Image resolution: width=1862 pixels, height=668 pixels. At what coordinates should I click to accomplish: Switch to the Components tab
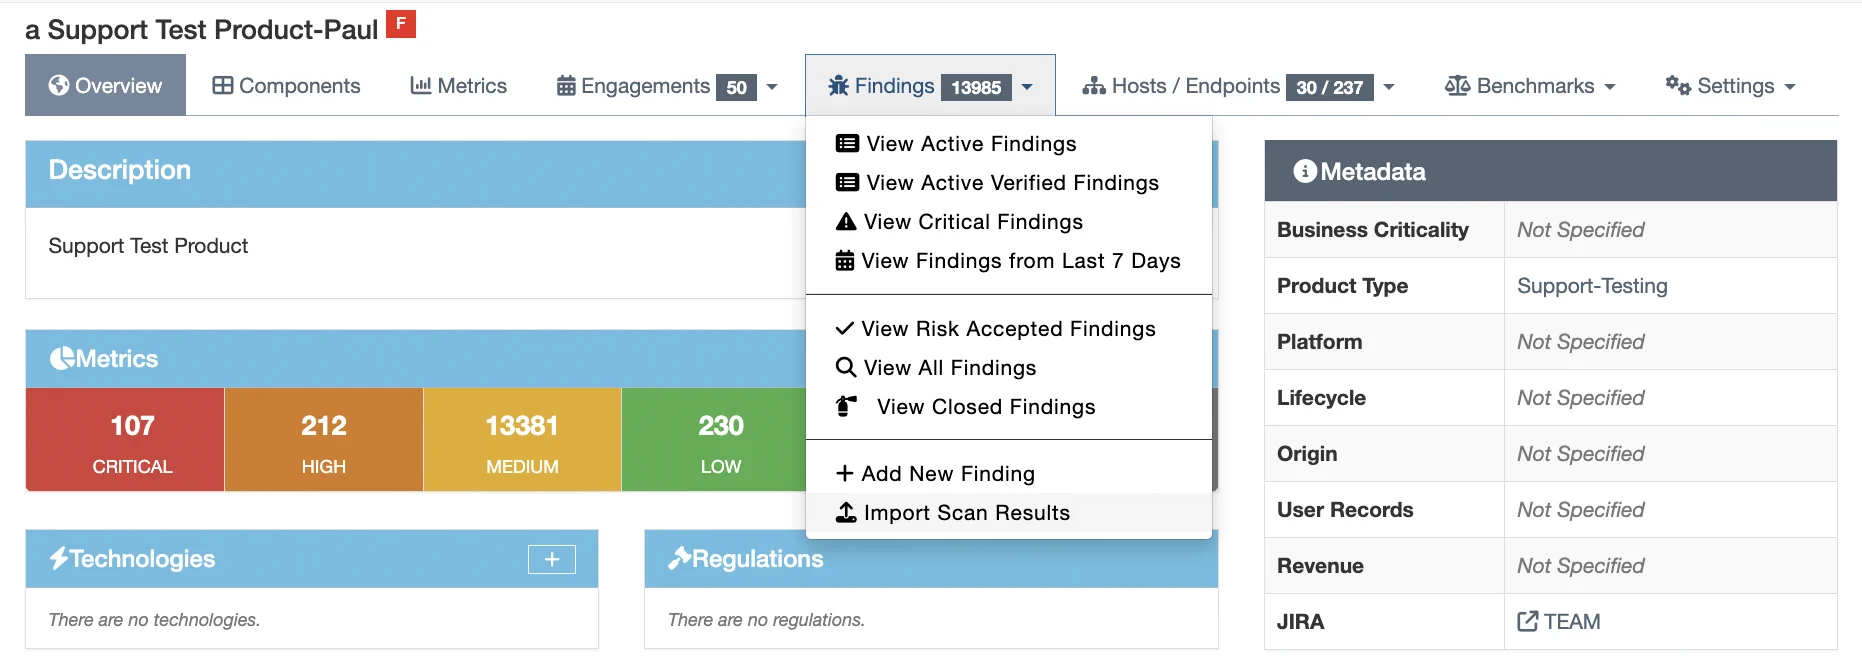(286, 87)
